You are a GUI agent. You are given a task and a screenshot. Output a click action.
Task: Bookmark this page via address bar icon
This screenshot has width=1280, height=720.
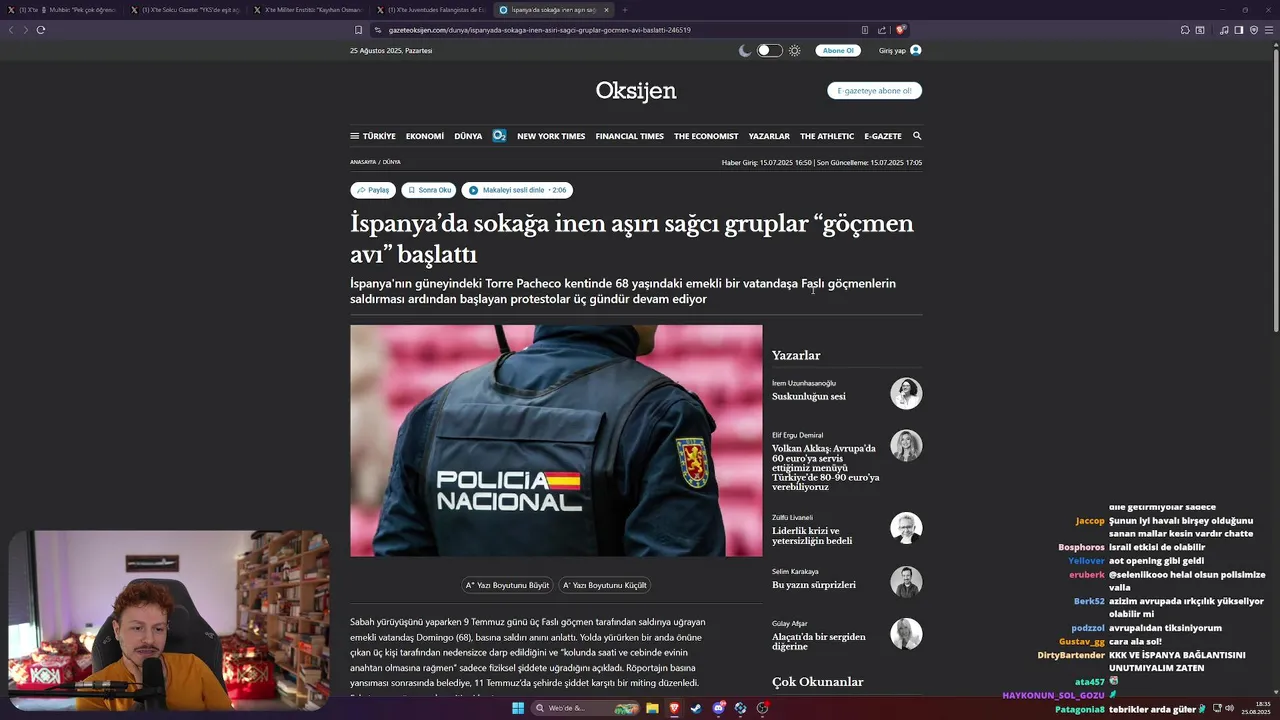358,30
